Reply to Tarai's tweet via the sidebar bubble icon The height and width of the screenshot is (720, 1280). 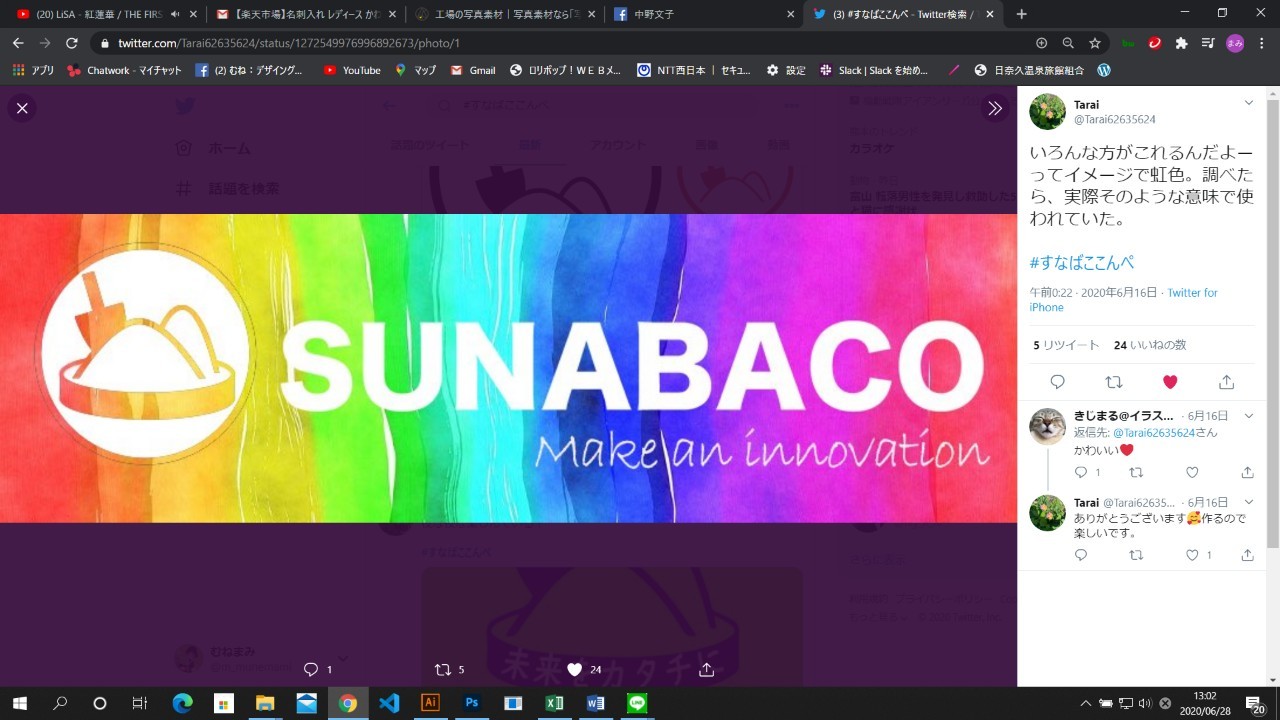pos(1057,382)
